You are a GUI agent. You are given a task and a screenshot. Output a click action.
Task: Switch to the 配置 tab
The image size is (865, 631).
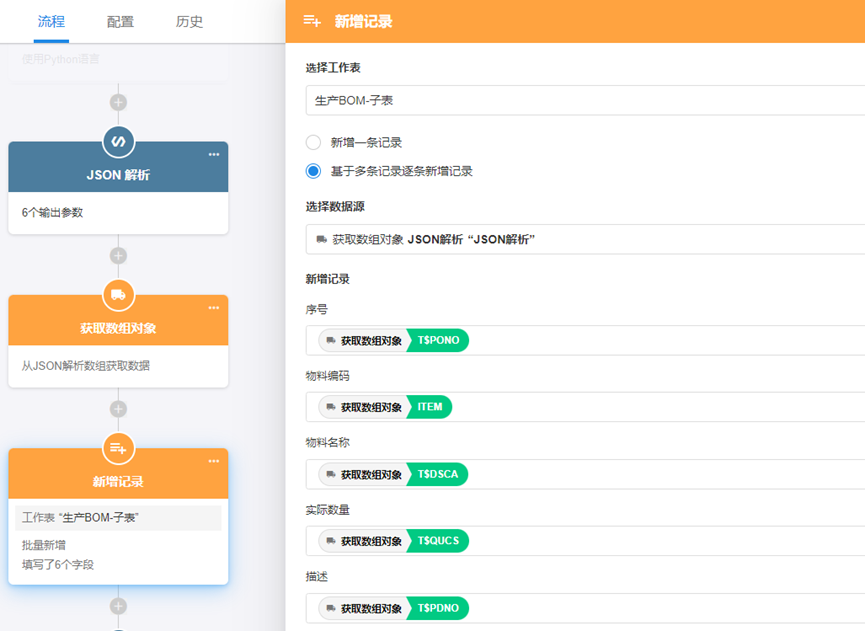coord(120,21)
